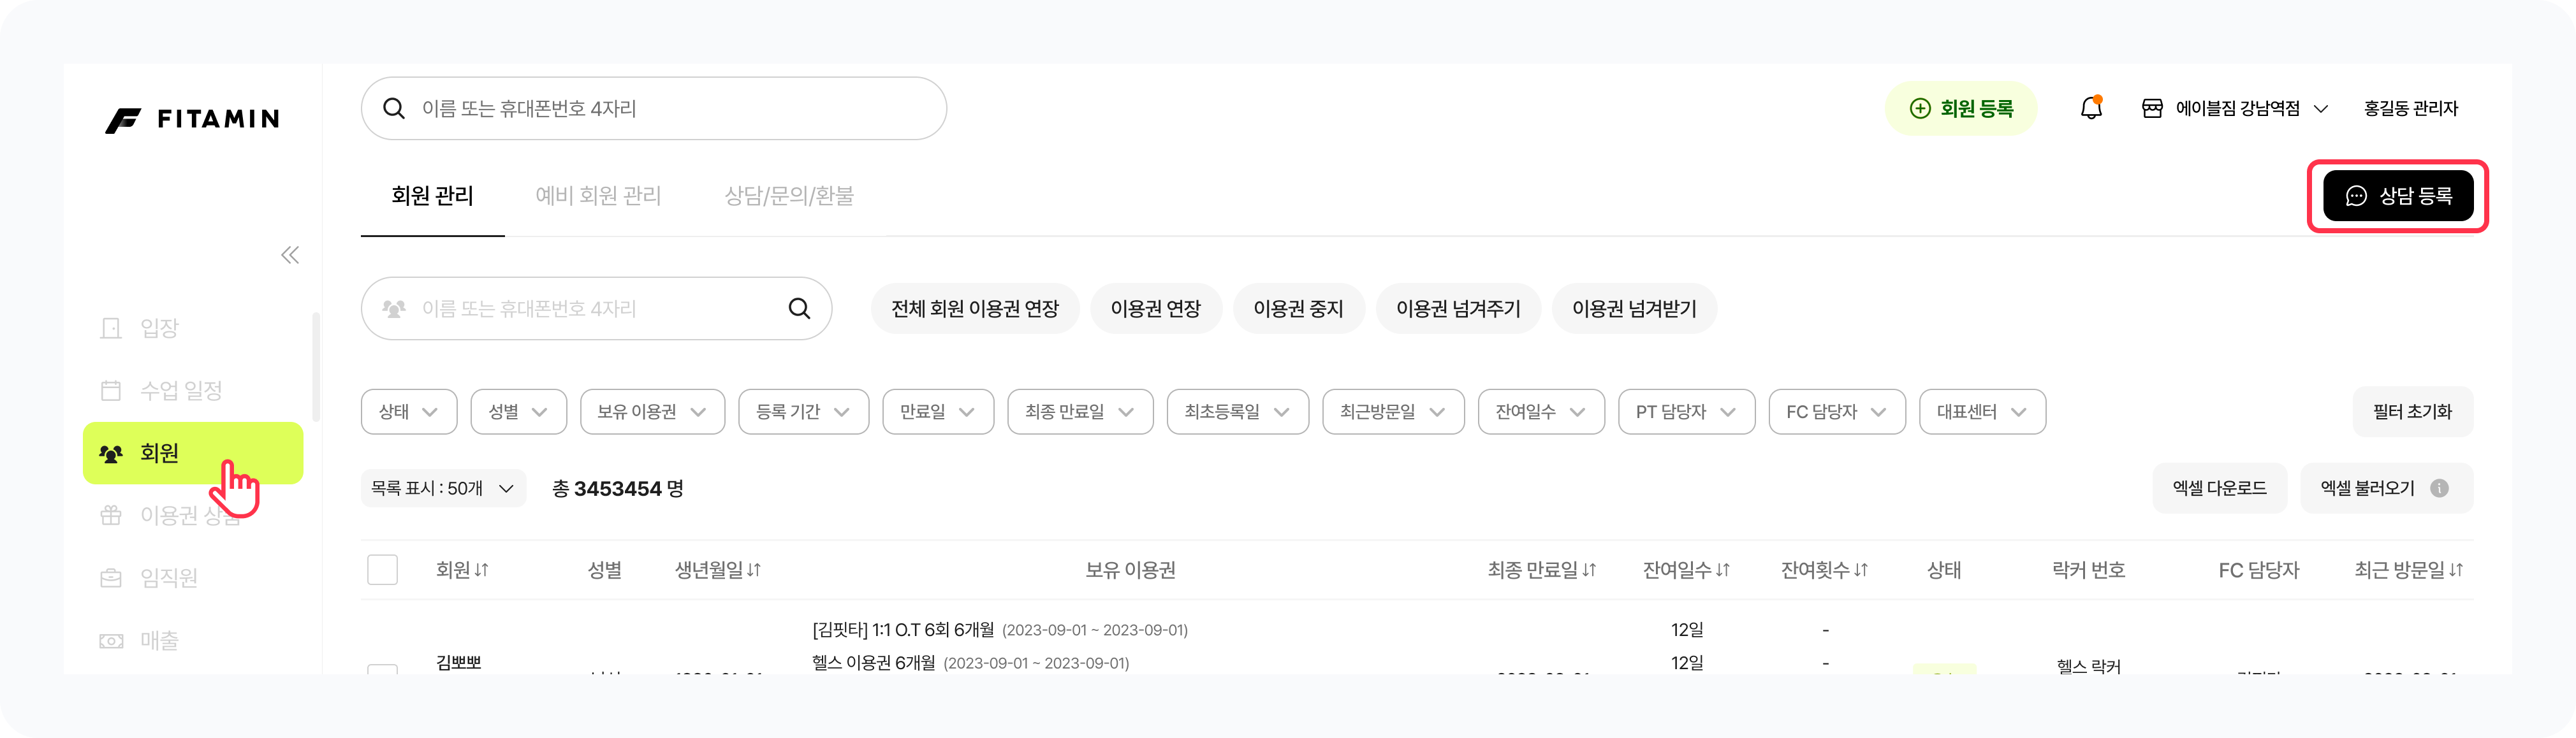Check the select-all checkbox in table header
2576x738 pixels.
(382, 570)
